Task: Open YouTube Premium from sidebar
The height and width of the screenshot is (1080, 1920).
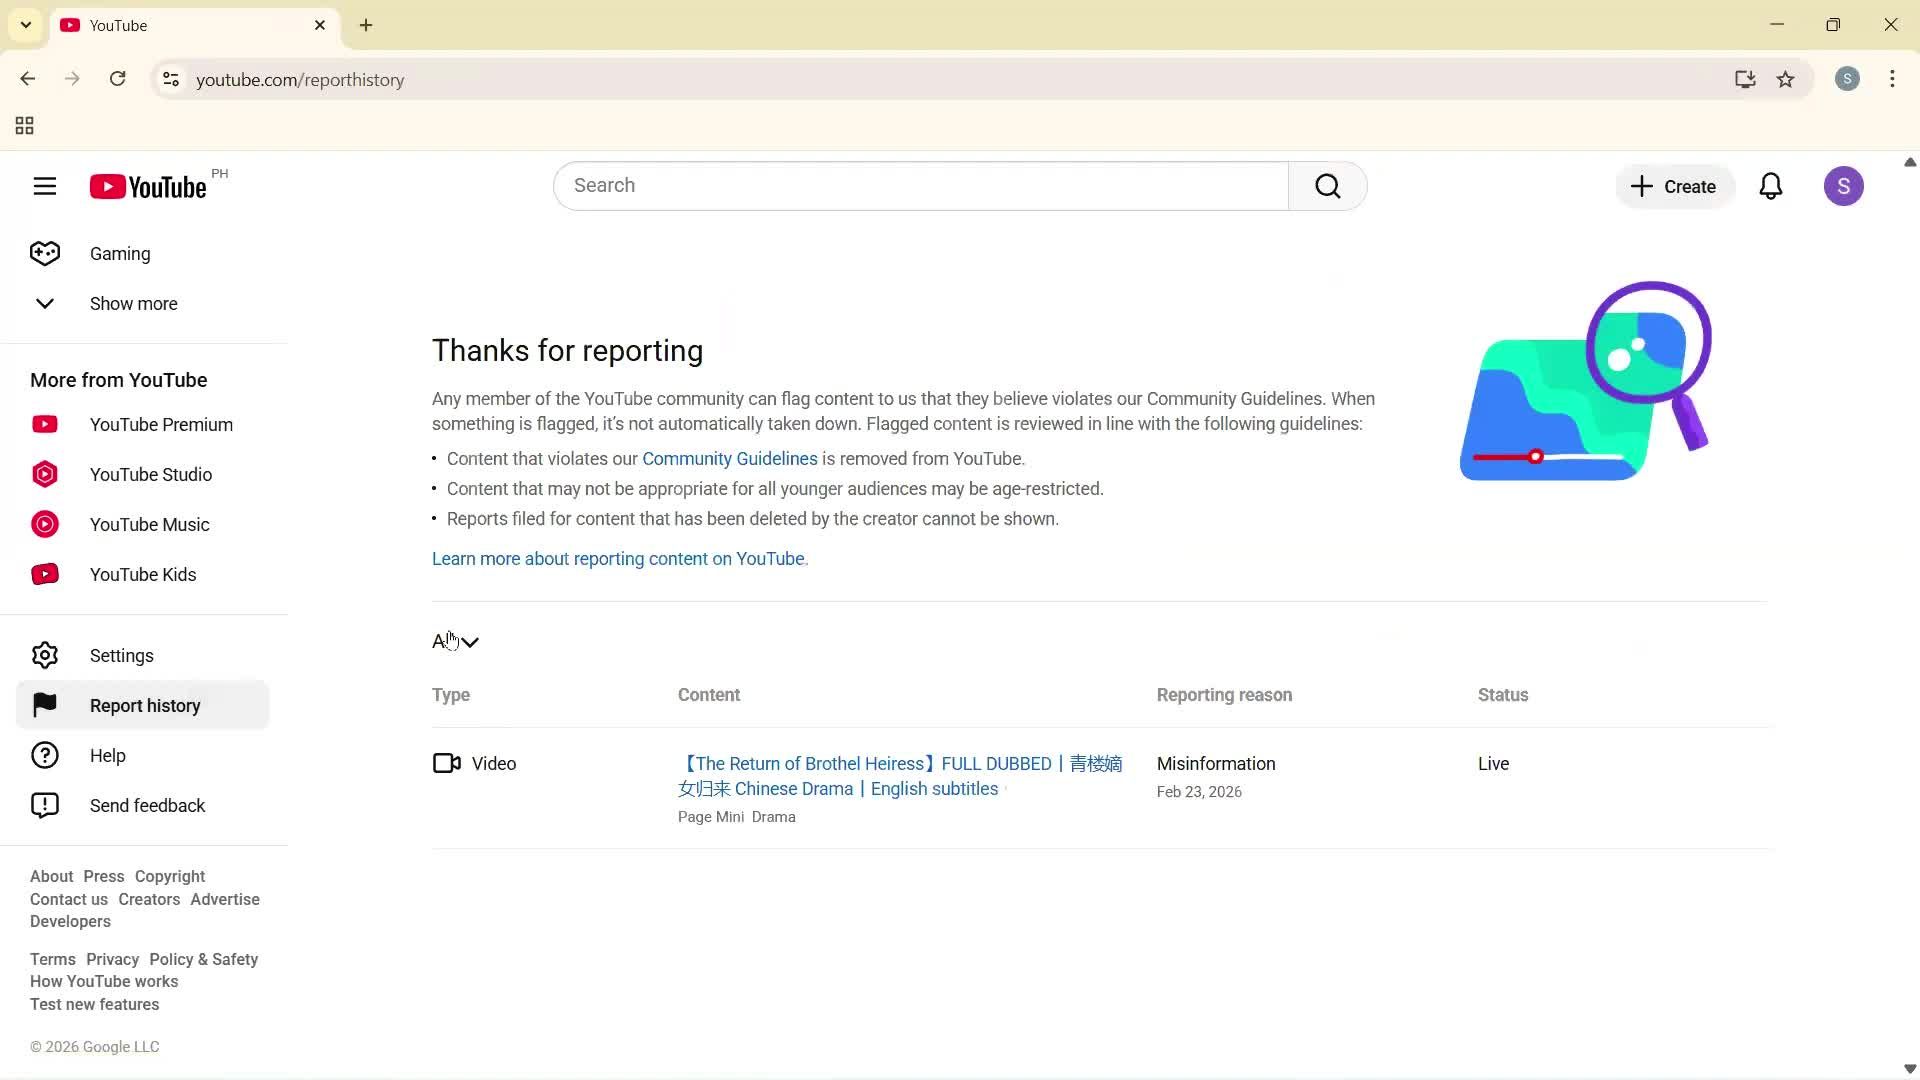Action: click(x=160, y=424)
